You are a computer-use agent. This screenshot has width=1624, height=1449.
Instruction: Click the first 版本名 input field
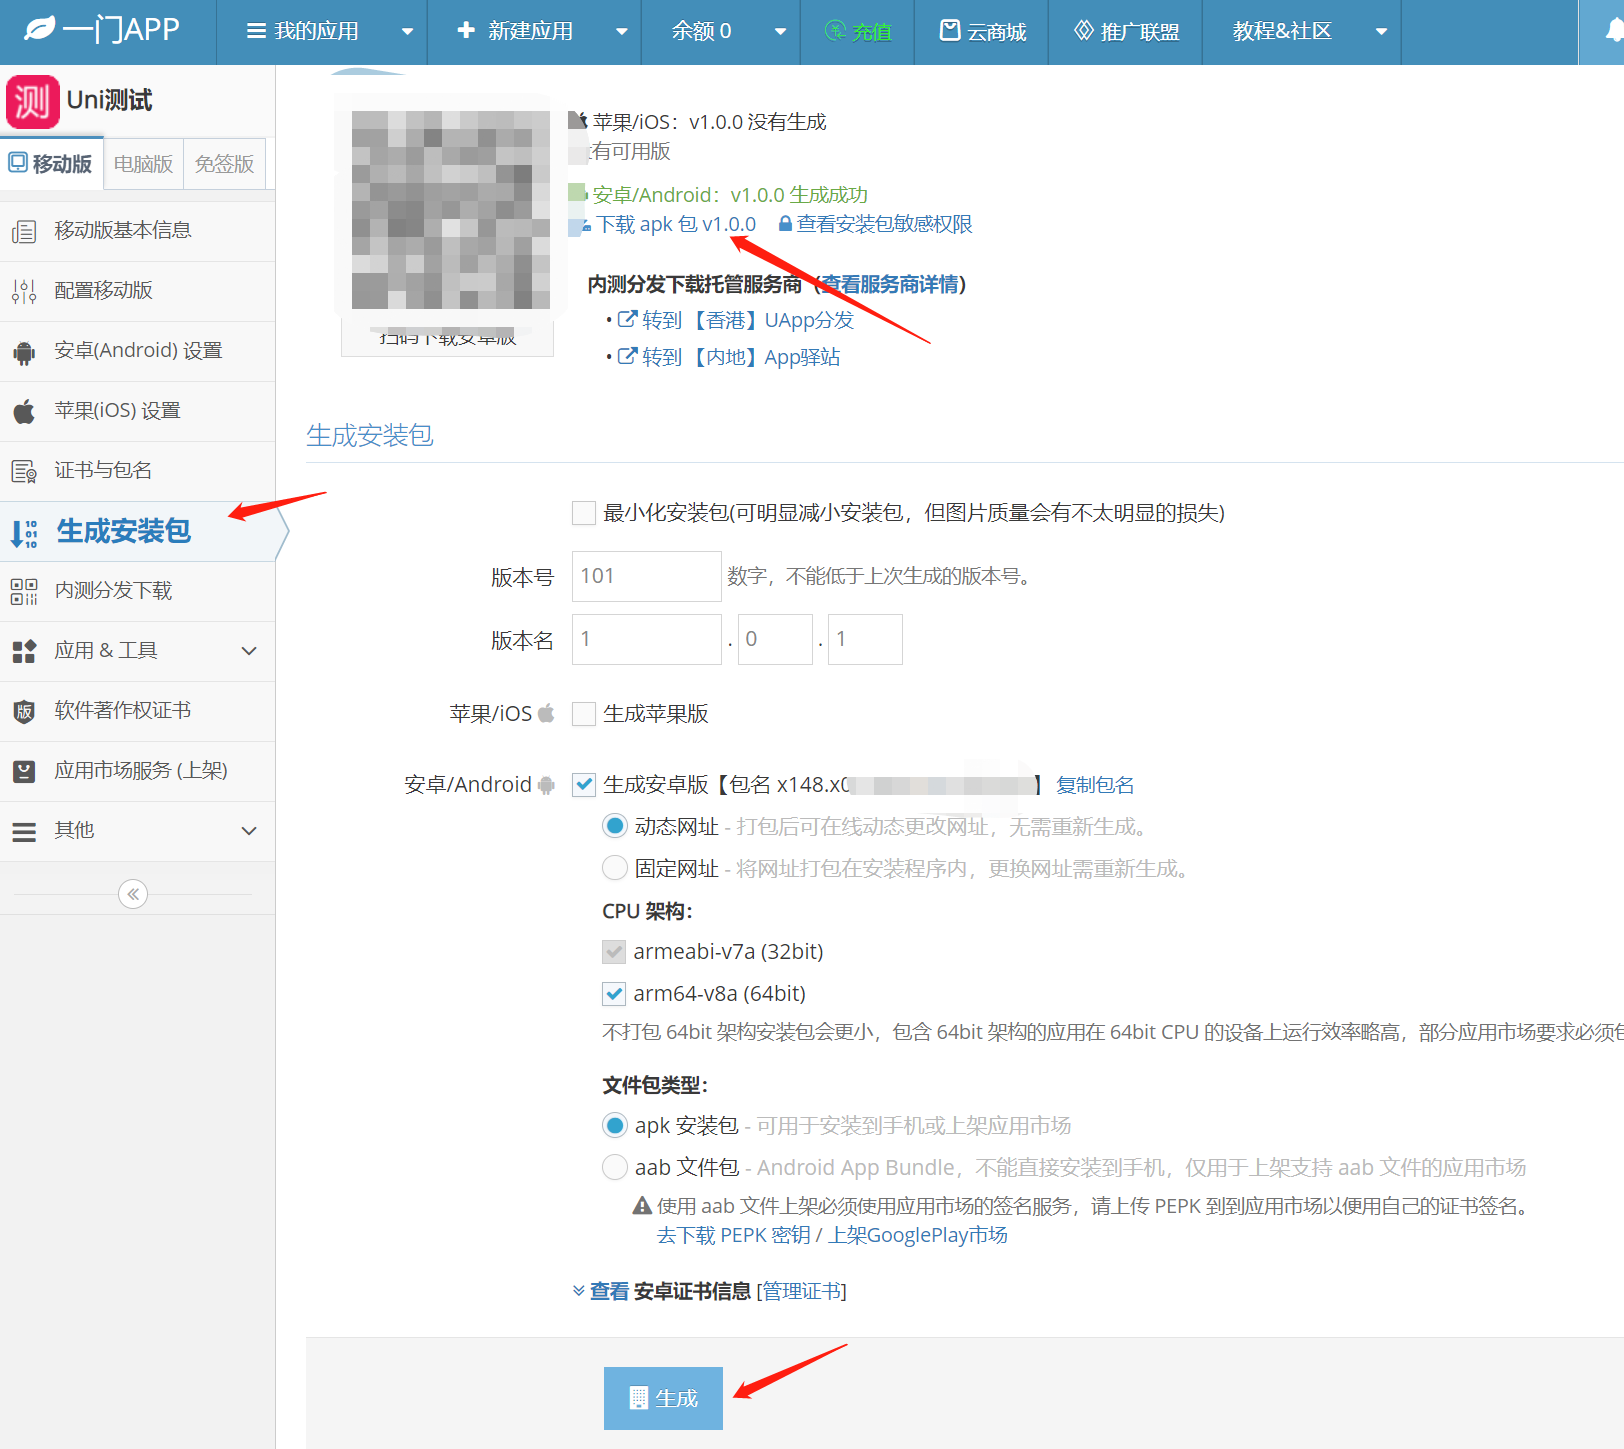click(646, 639)
